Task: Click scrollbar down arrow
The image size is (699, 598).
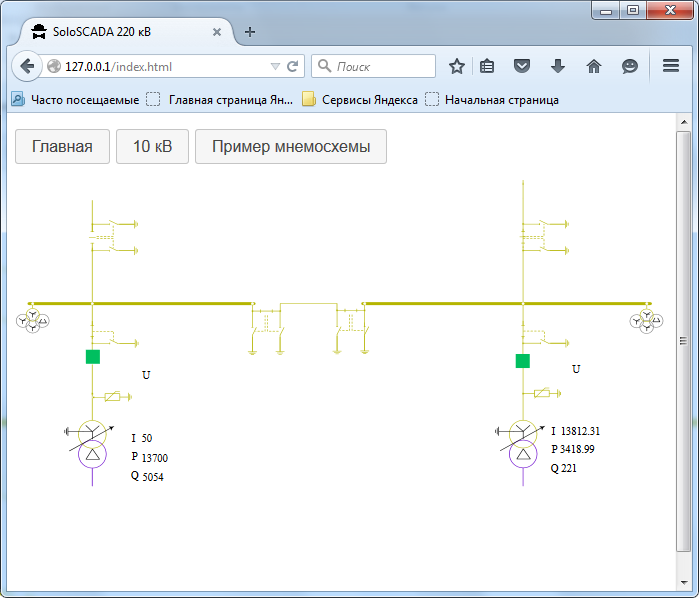Action: 683,582
